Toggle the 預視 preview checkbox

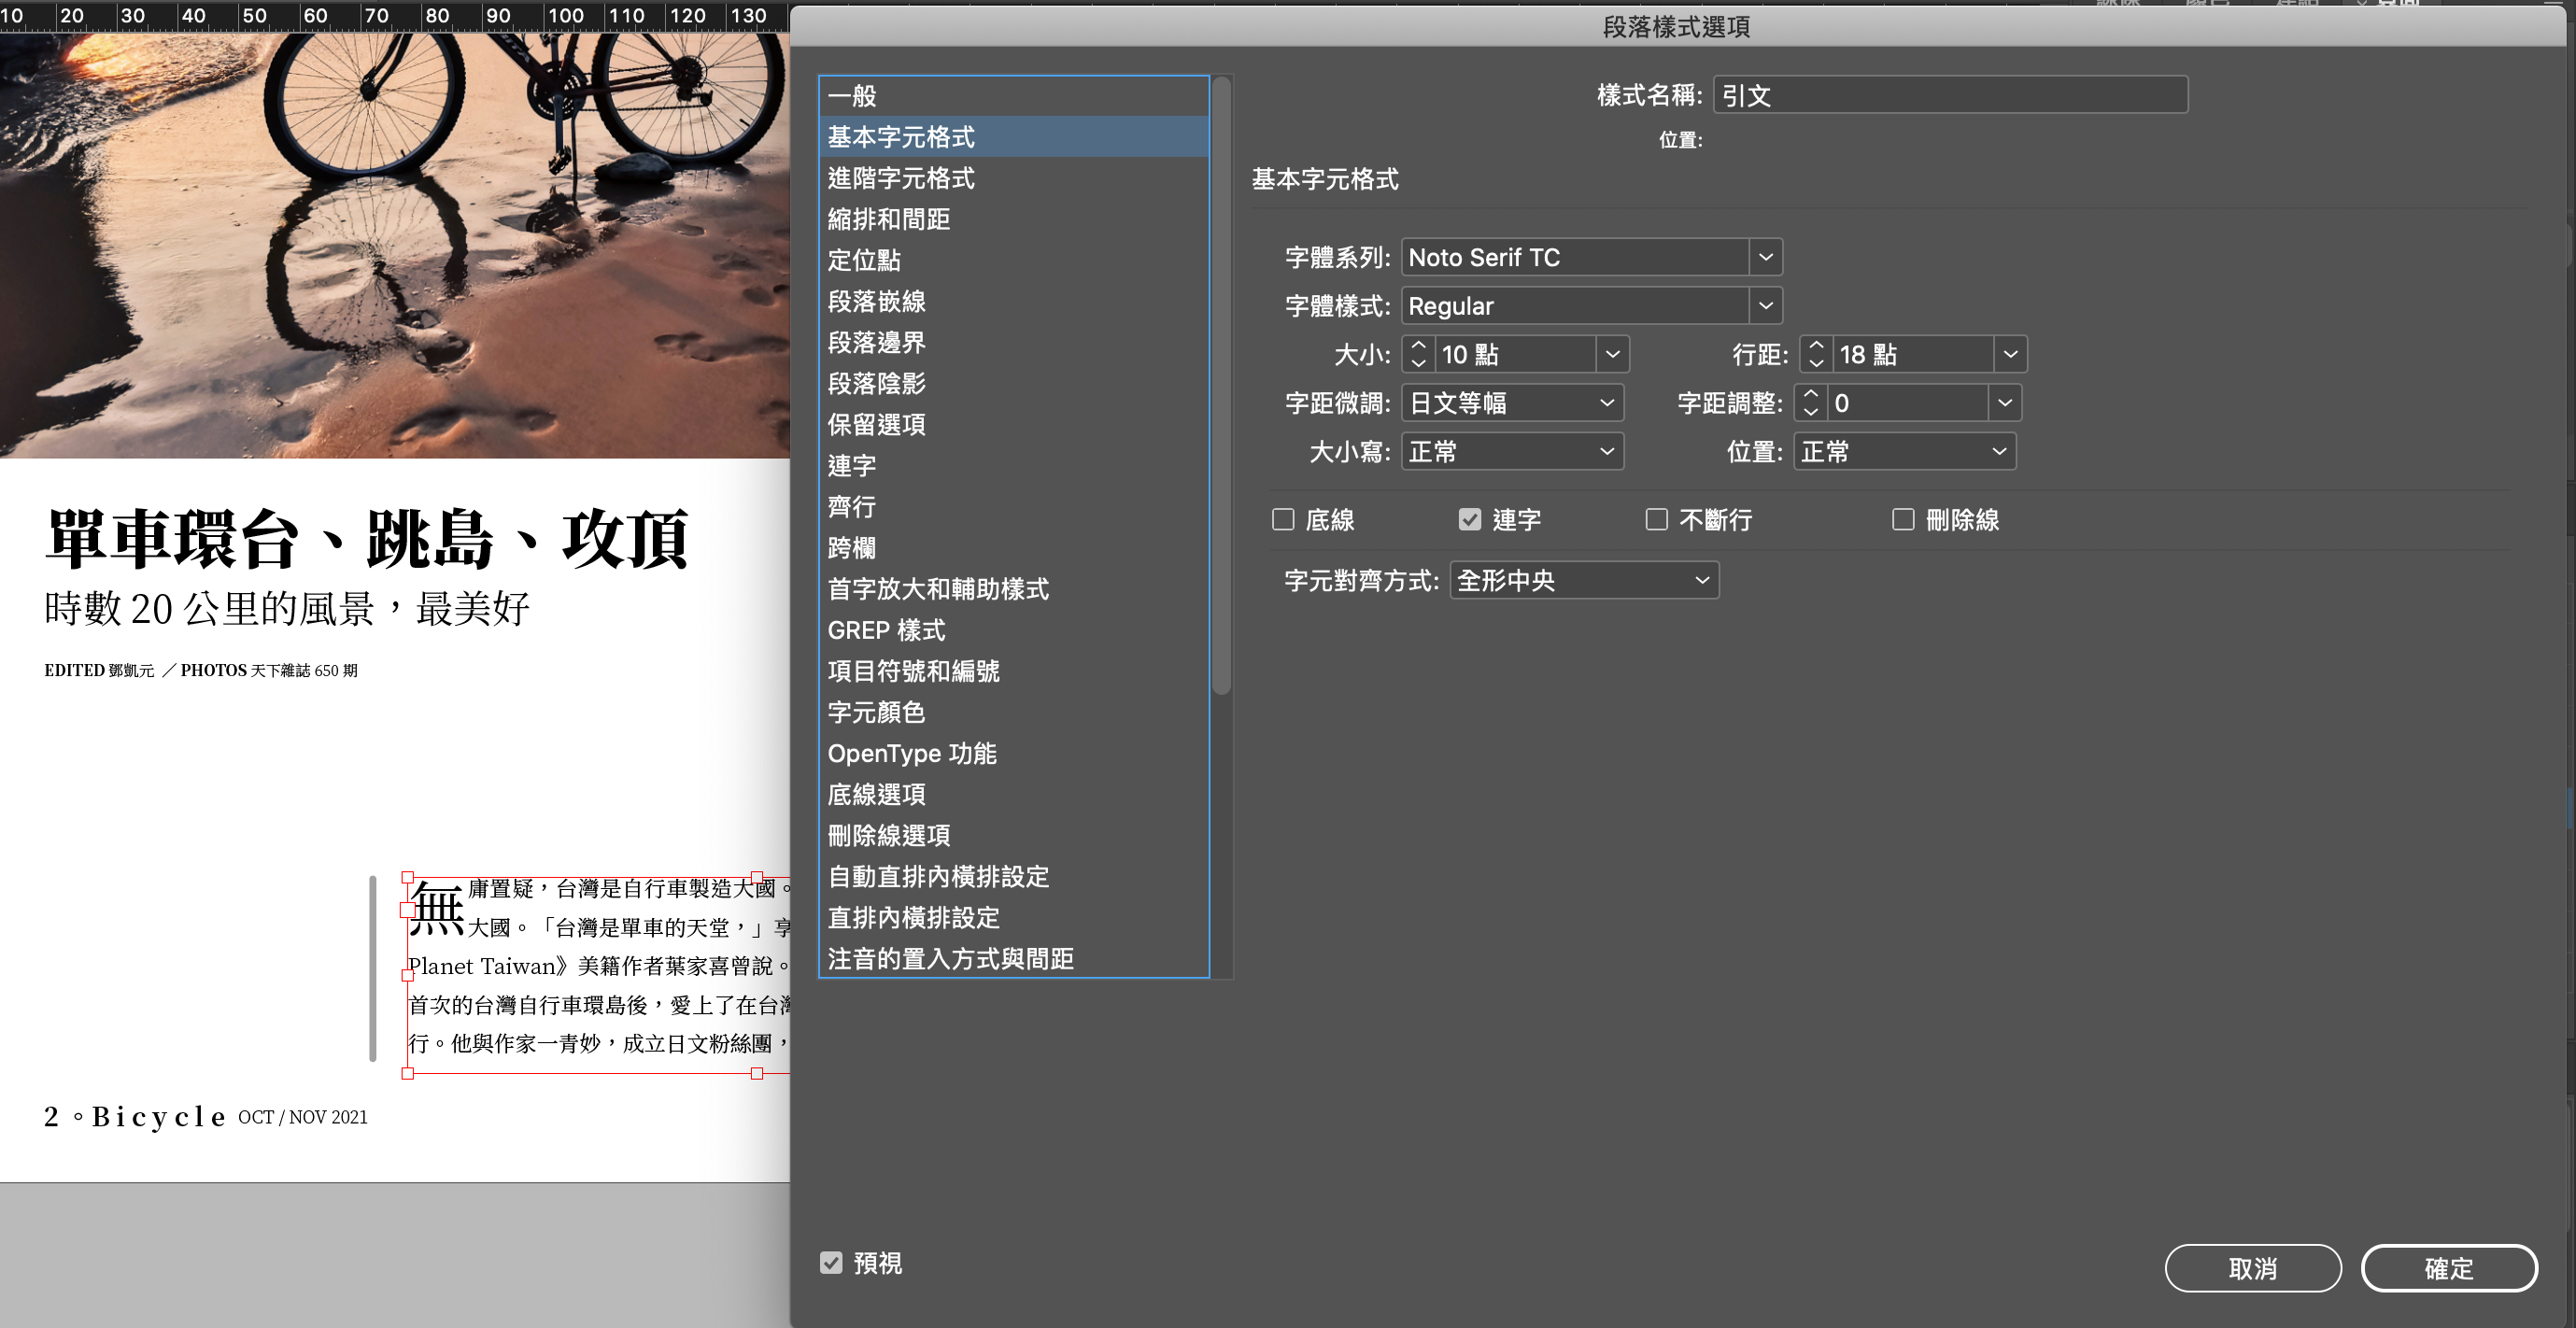(x=831, y=1263)
